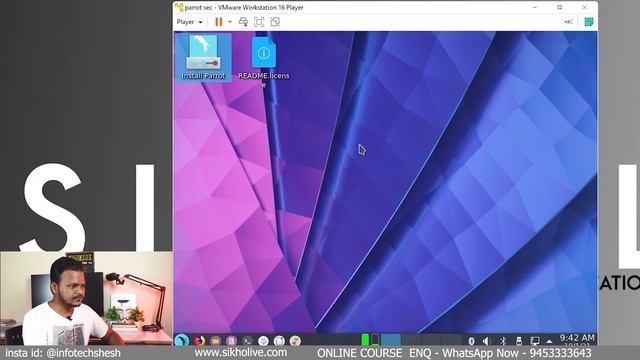
Task: Toggle Unity mode in VMware toolbar
Action: click(275, 22)
